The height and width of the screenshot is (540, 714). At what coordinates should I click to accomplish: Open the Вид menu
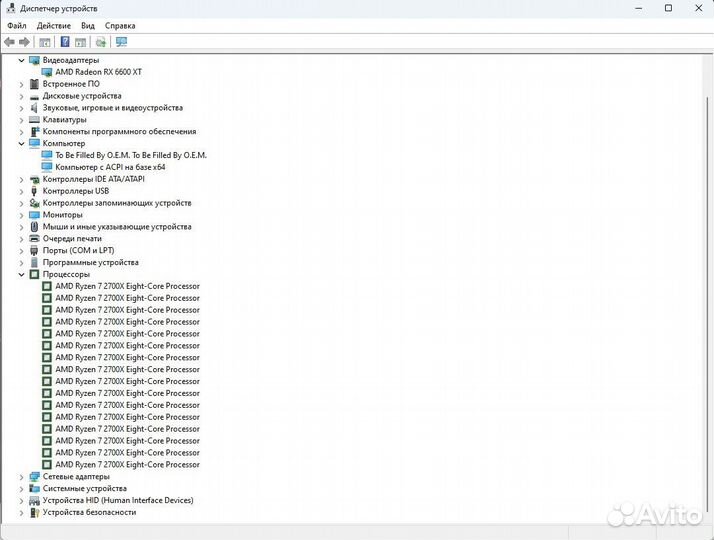click(x=88, y=25)
